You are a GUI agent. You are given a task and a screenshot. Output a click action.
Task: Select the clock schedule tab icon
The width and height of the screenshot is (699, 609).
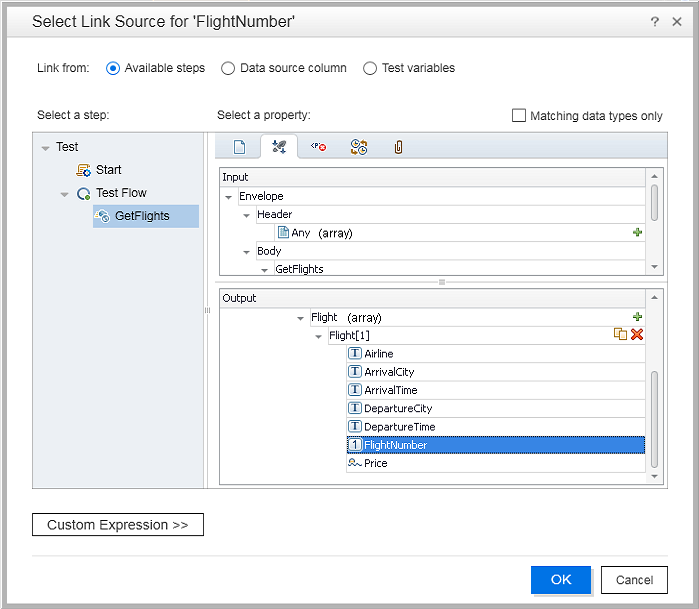coord(359,148)
